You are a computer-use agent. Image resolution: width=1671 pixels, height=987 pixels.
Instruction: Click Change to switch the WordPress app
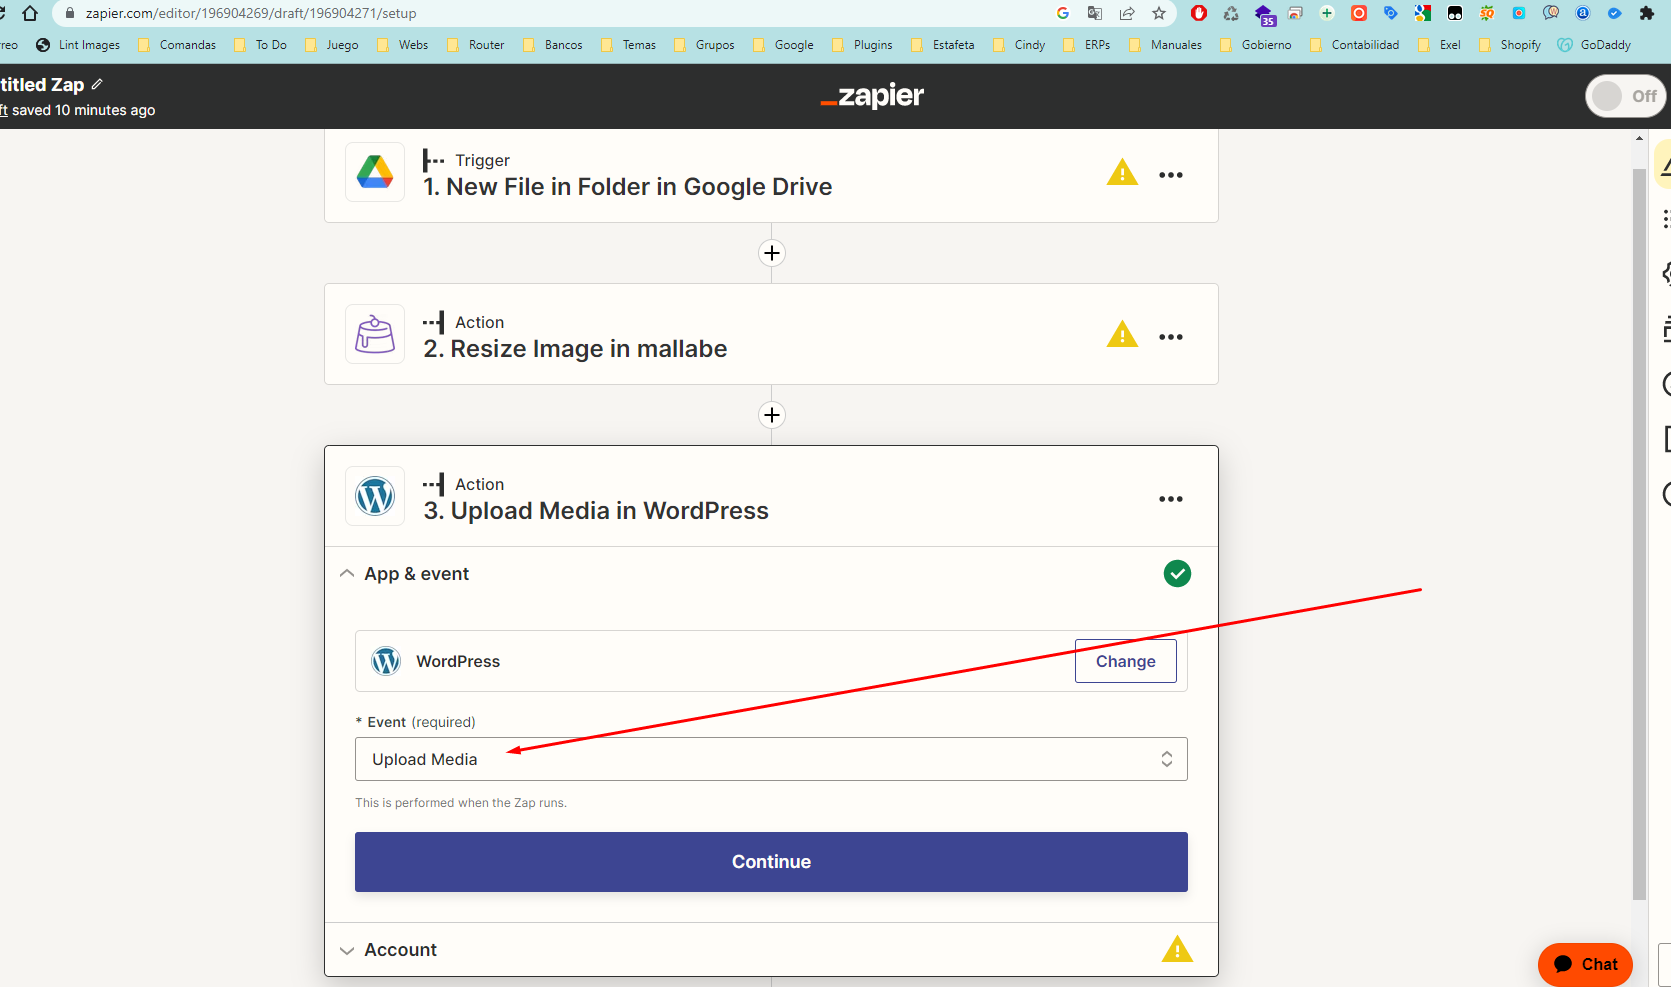coord(1125,661)
